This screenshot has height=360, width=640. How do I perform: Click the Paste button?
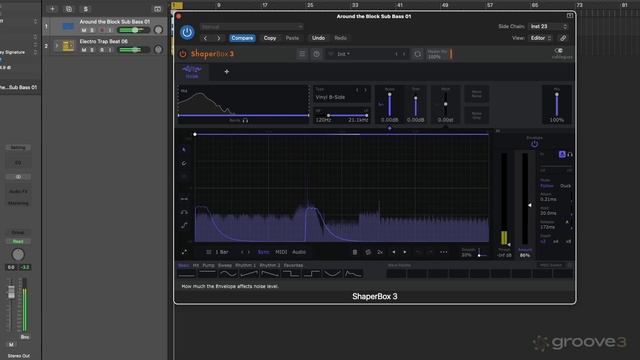click(x=292, y=38)
